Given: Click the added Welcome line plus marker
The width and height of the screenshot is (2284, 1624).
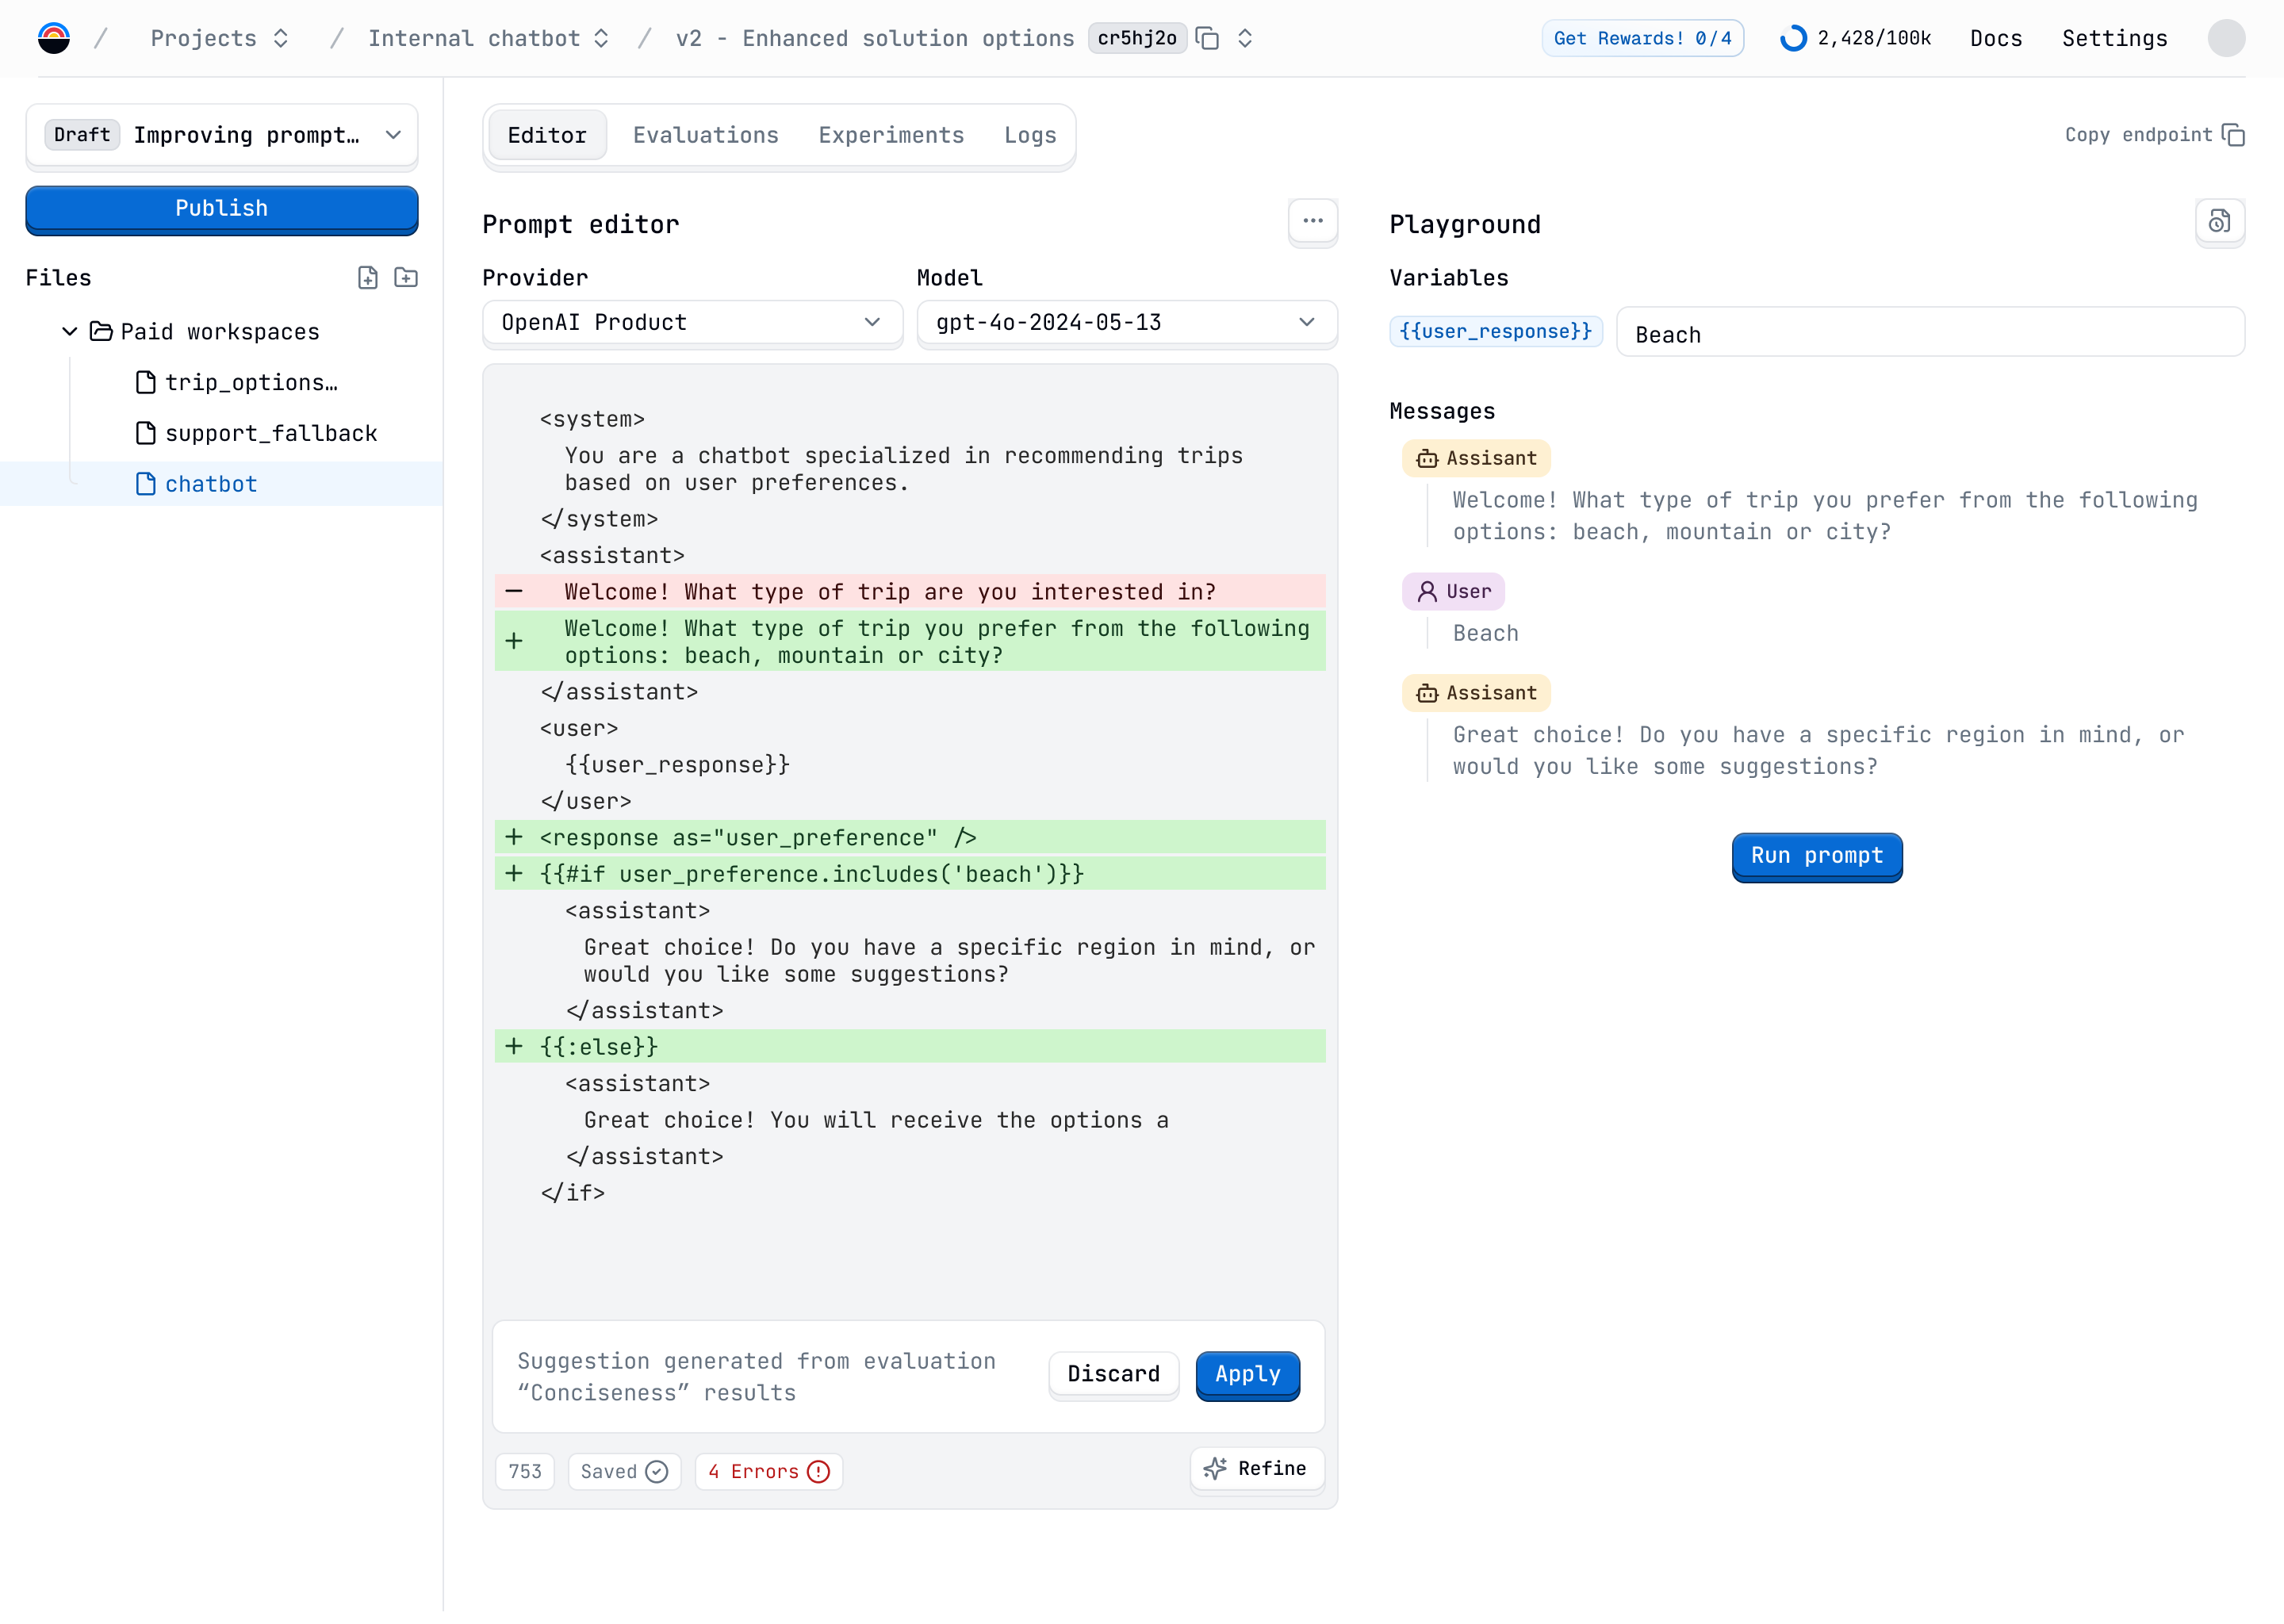Looking at the screenshot, I should tap(514, 642).
